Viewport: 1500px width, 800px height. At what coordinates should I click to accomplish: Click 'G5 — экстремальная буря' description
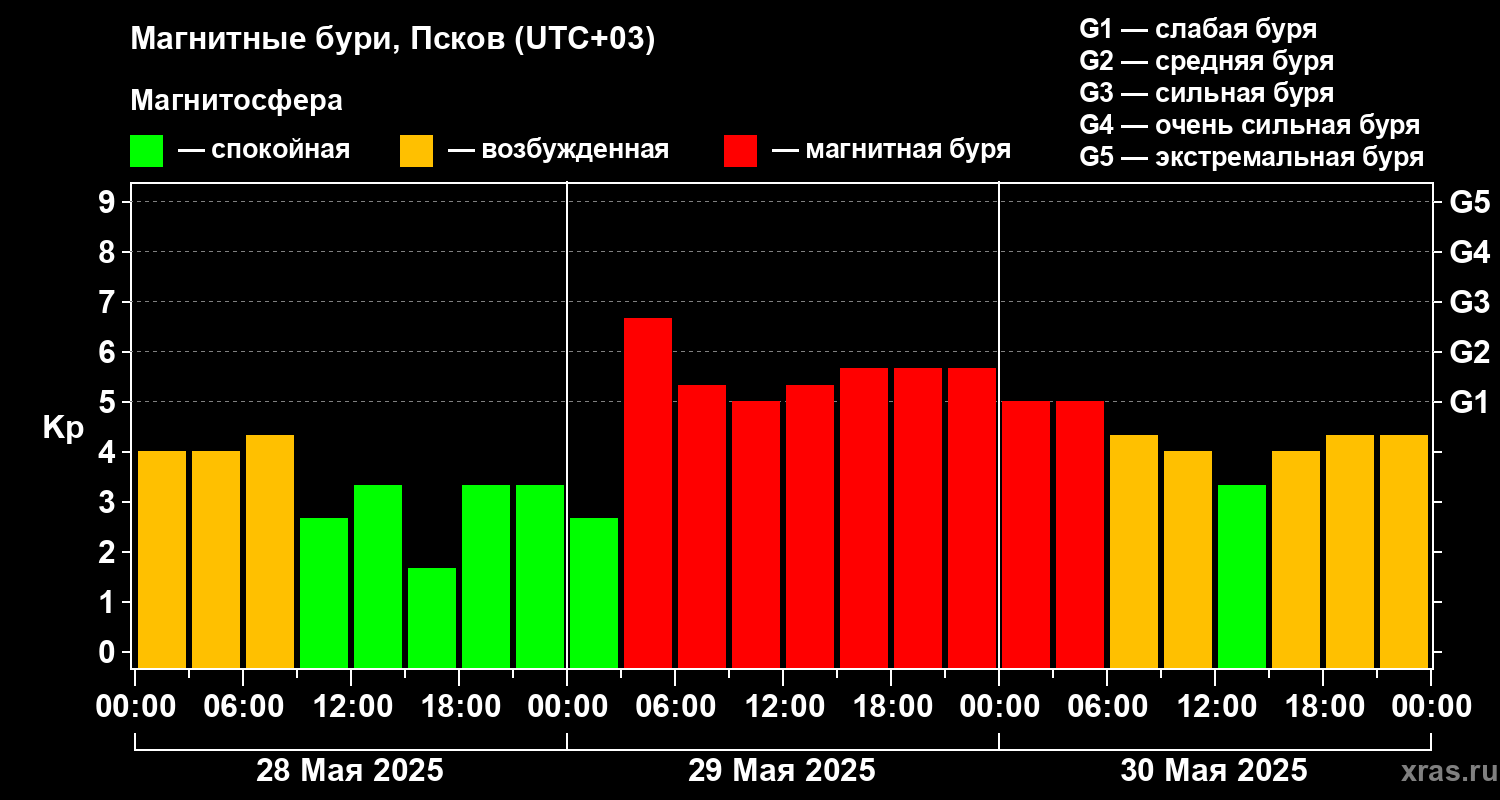pyautogui.click(x=1252, y=157)
